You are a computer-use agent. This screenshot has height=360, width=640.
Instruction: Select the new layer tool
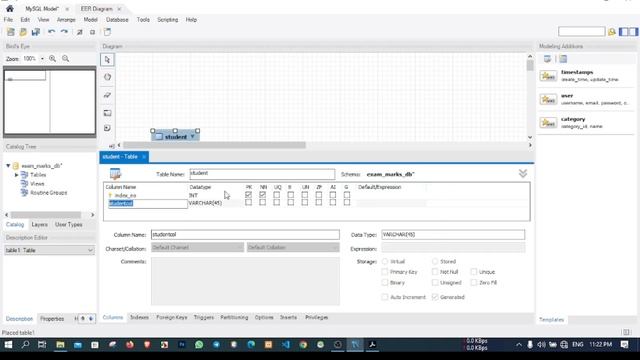(x=107, y=113)
